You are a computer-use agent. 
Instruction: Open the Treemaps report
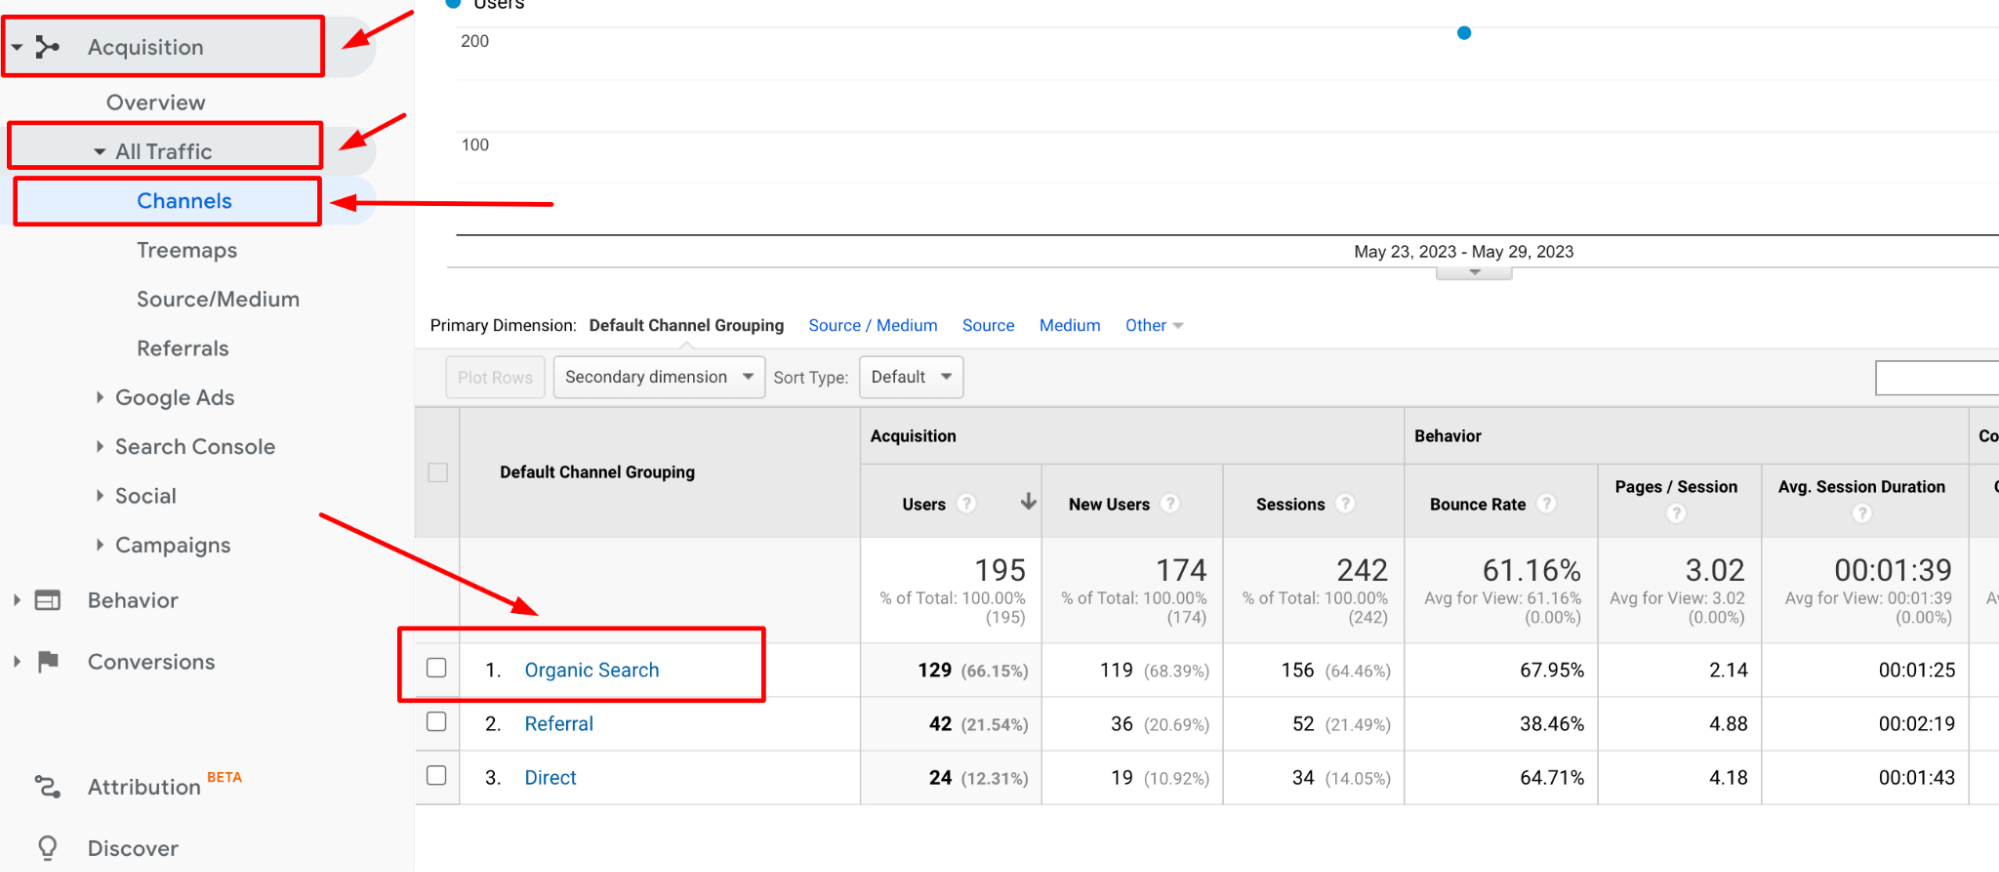(187, 250)
